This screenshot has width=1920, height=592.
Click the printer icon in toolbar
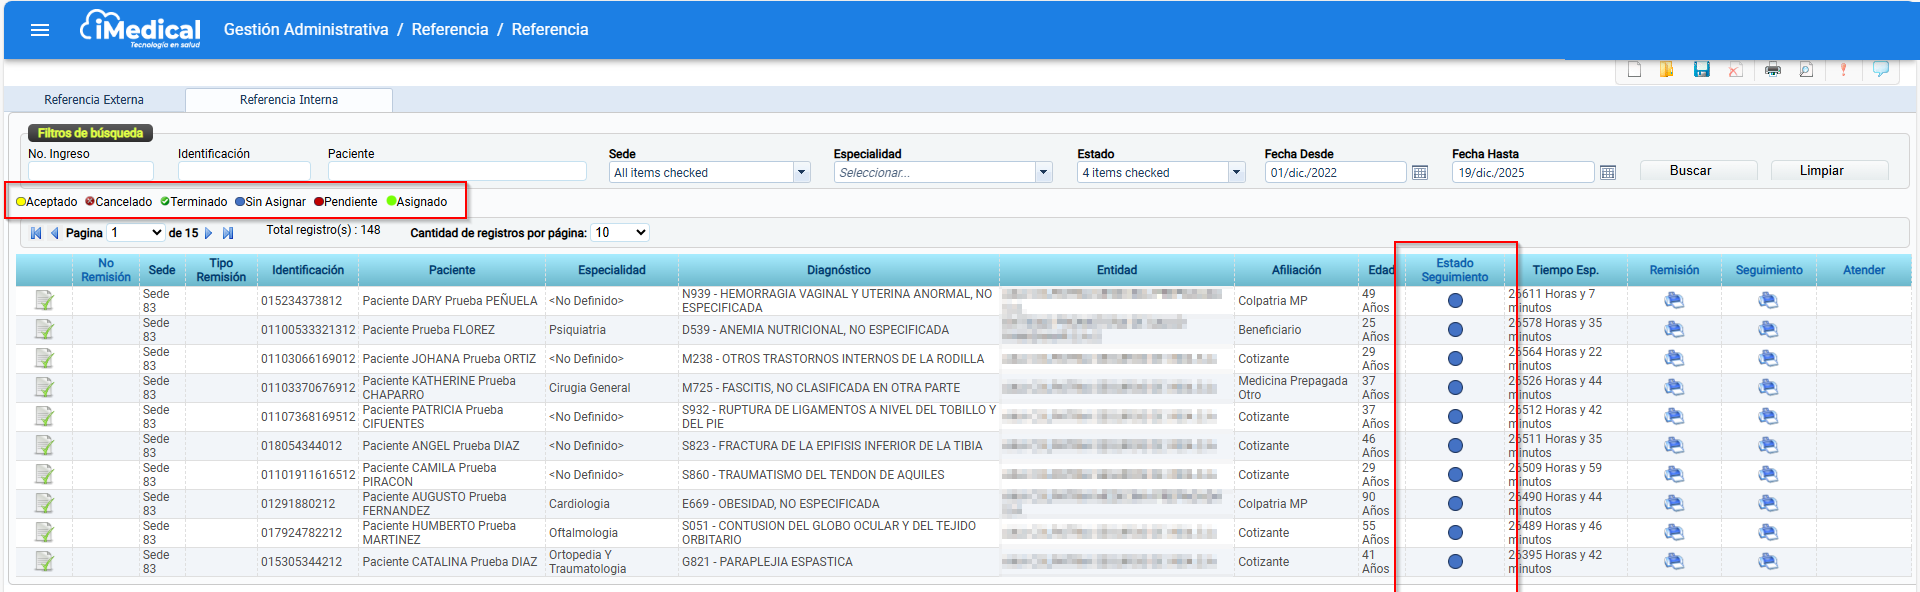point(1772,69)
